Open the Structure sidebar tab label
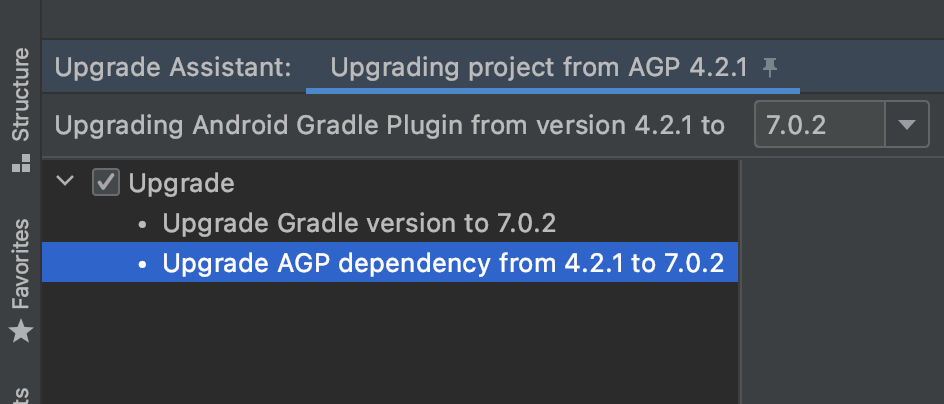The width and height of the screenshot is (944, 404). (20, 105)
